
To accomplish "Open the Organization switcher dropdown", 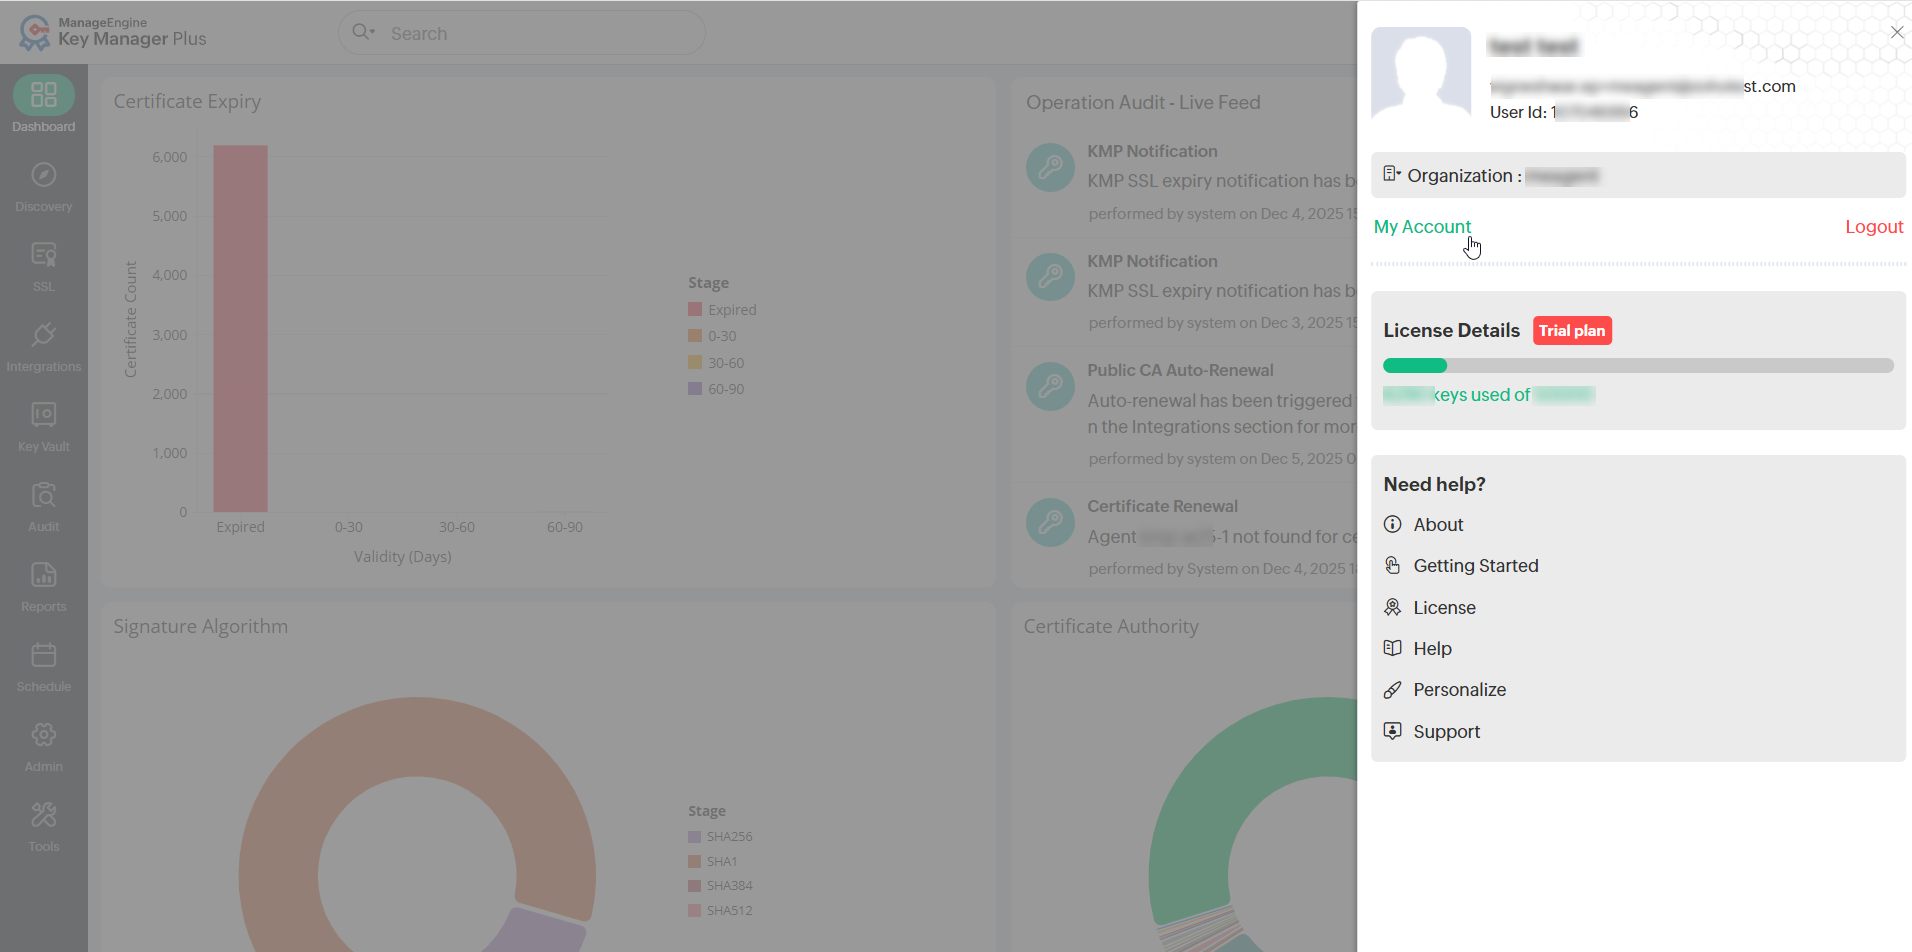I will (x=1638, y=175).
